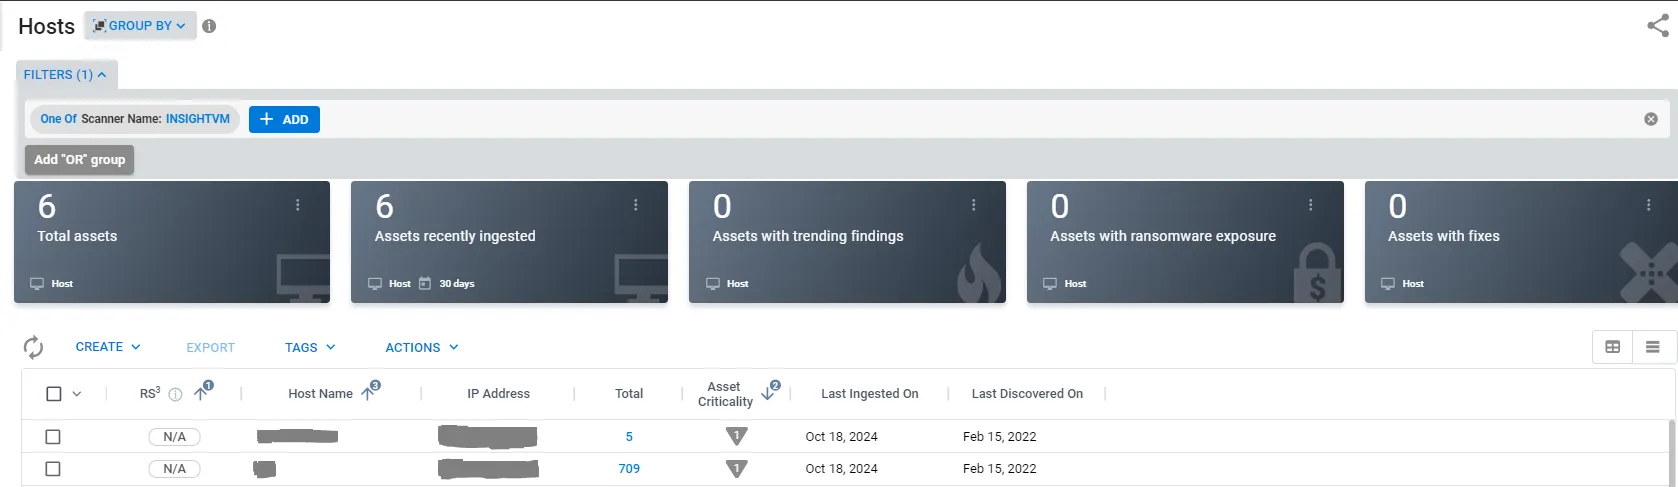
Task: Open the Assets with ransomware exposure card menu
Action: click(1310, 205)
